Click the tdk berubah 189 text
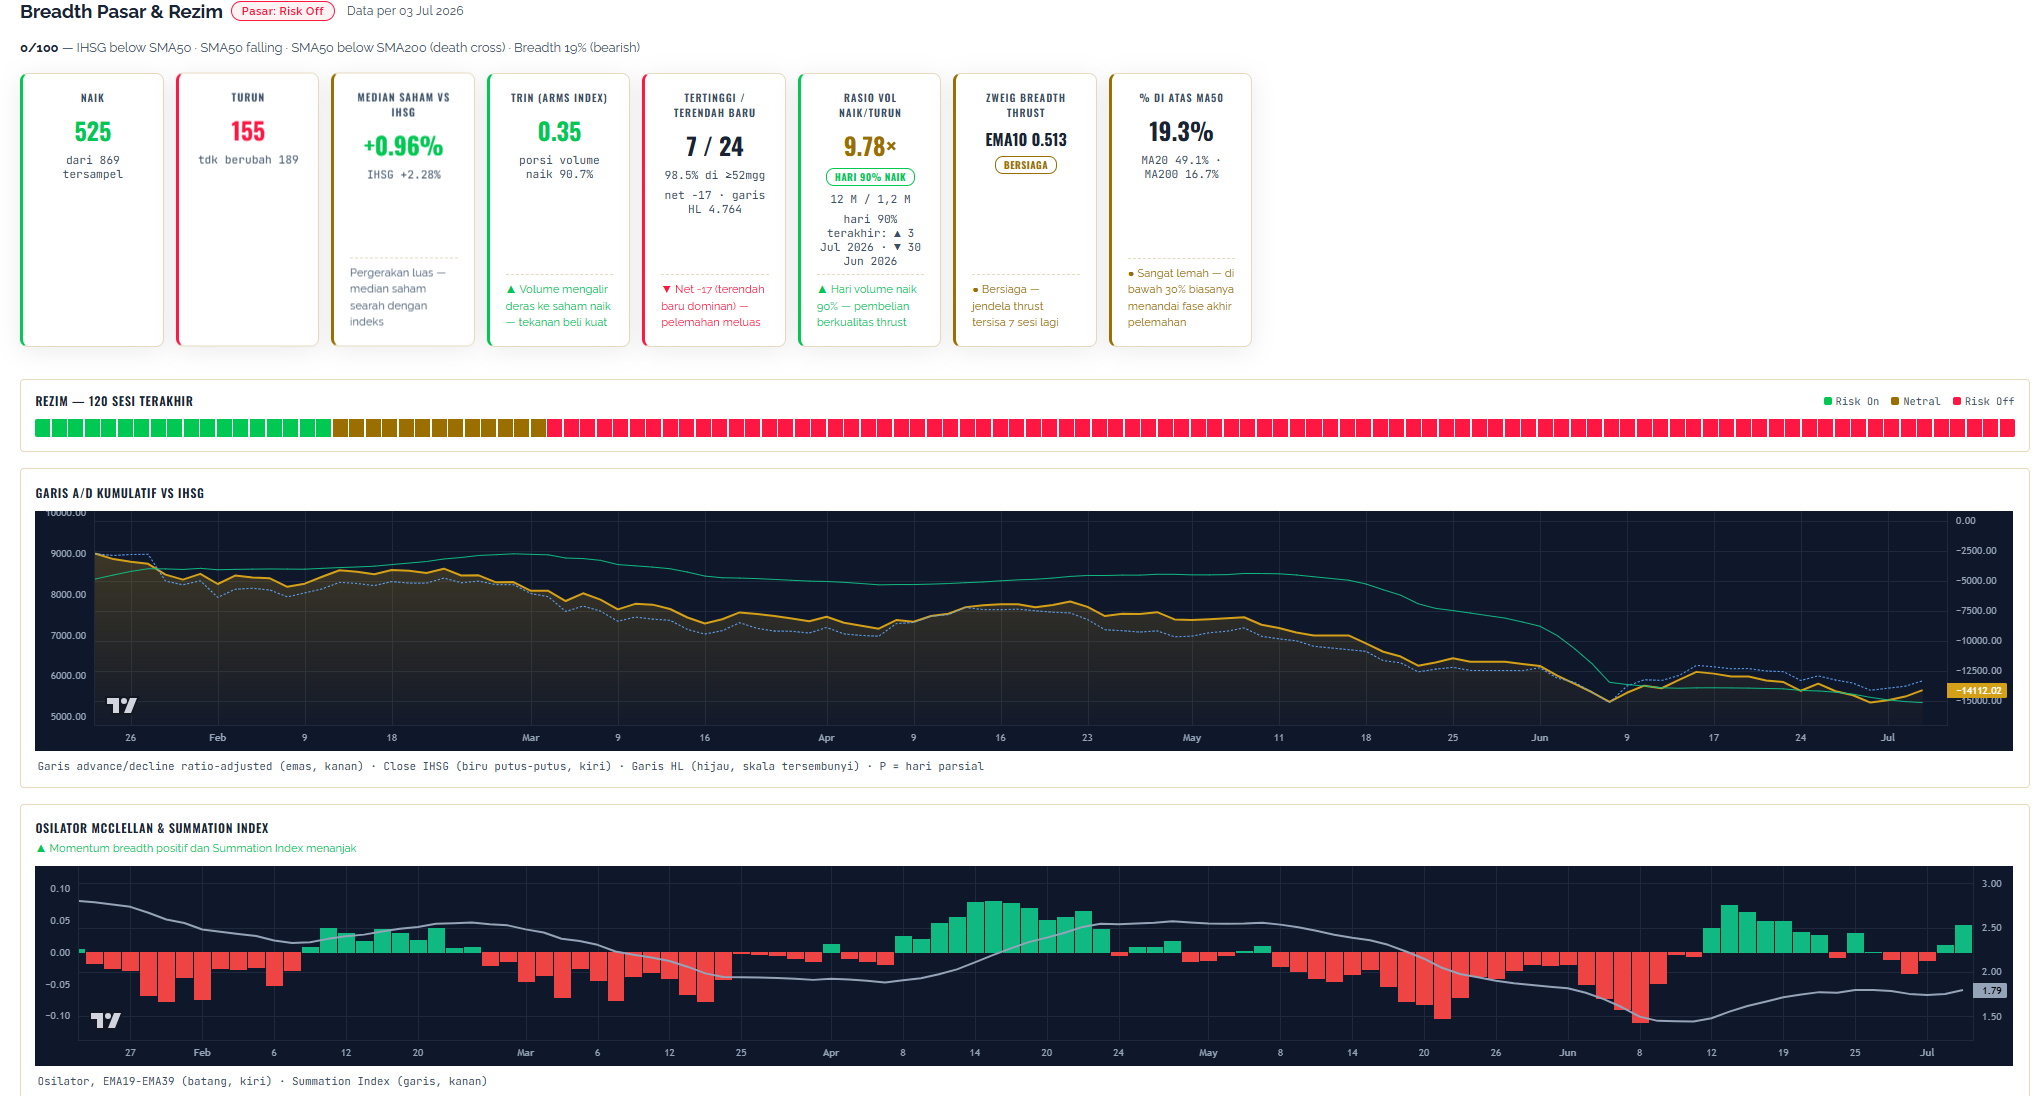Screen dimensions: 2038x1096 [x=248, y=160]
